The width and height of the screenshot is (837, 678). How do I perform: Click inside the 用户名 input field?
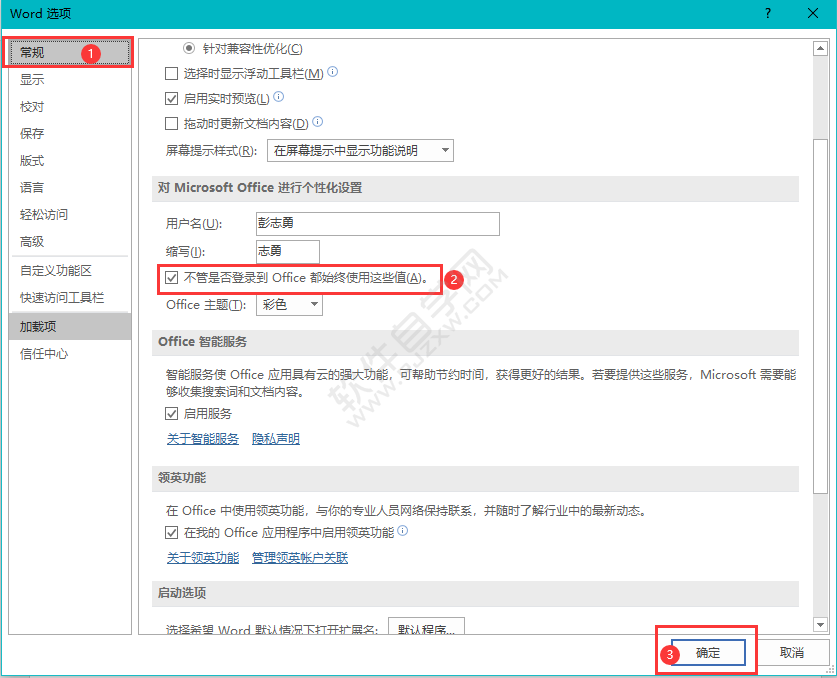(x=377, y=223)
